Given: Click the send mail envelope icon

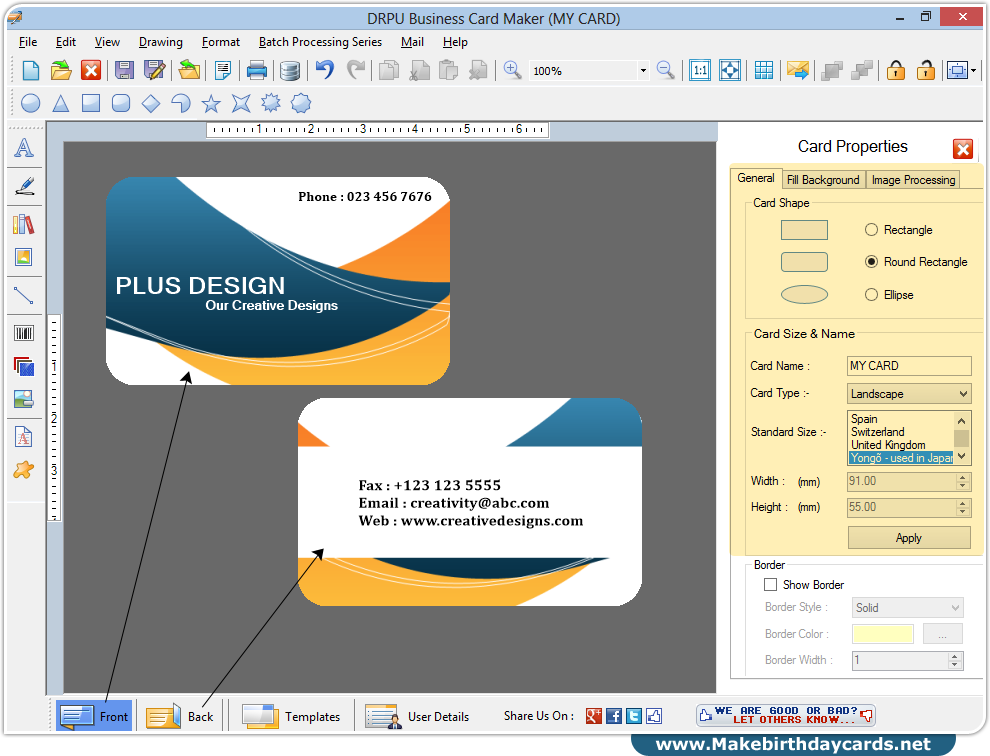Looking at the screenshot, I should pos(797,70).
